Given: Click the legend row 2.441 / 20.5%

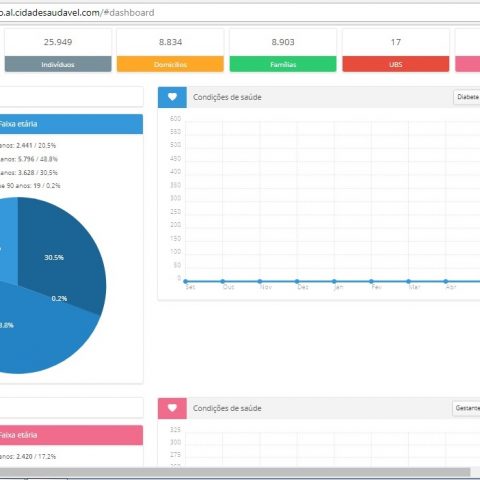Looking at the screenshot, I should (x=28, y=145).
